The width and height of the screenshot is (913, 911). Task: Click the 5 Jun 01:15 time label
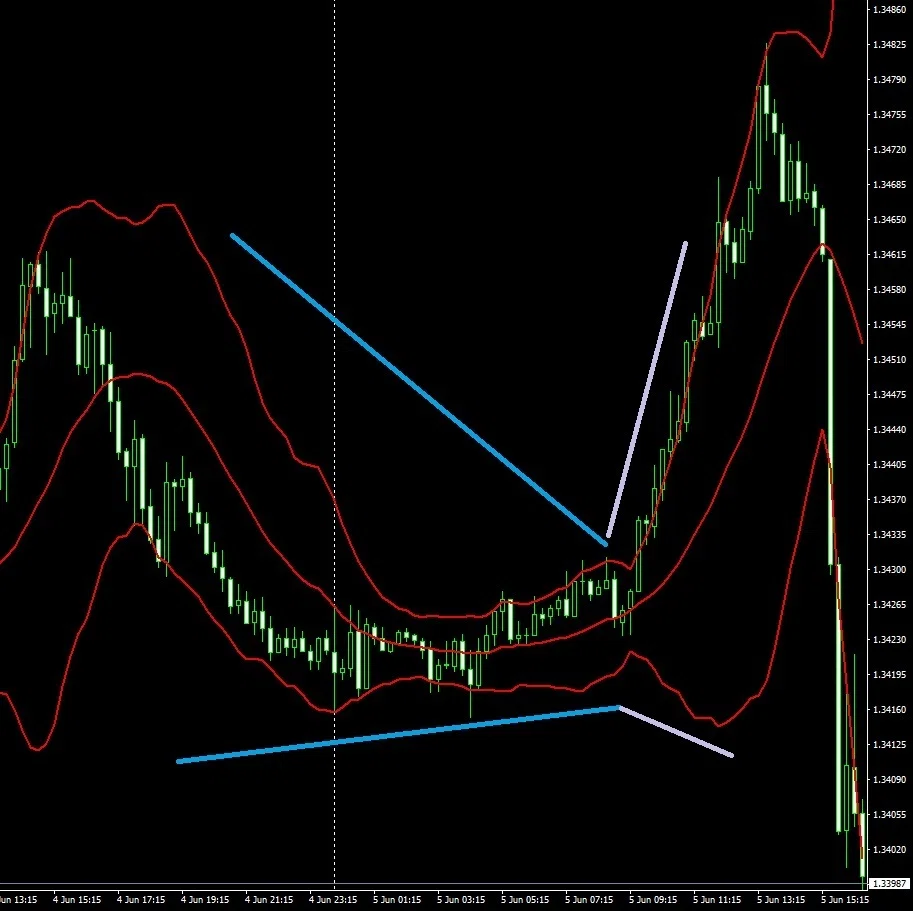[397, 899]
